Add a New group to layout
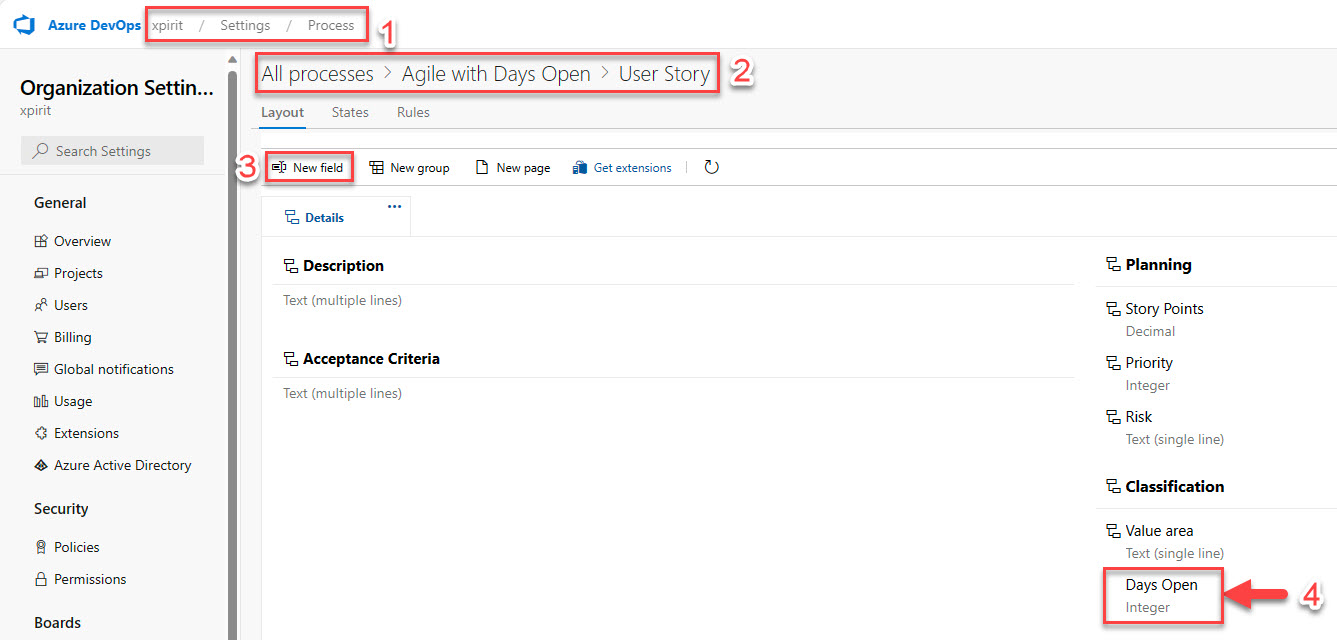 click(409, 168)
